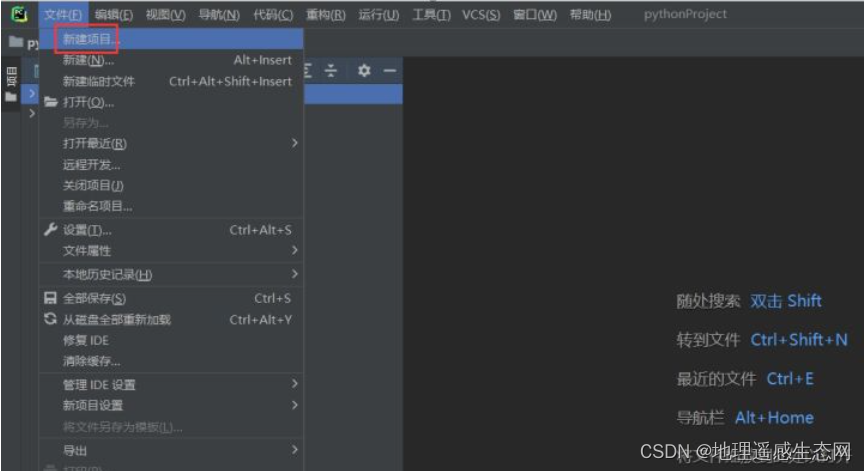Screen dimensions: 866x471
Task: Expand the 管理 IDE 设置 submenu arrow
Action: tap(294, 384)
